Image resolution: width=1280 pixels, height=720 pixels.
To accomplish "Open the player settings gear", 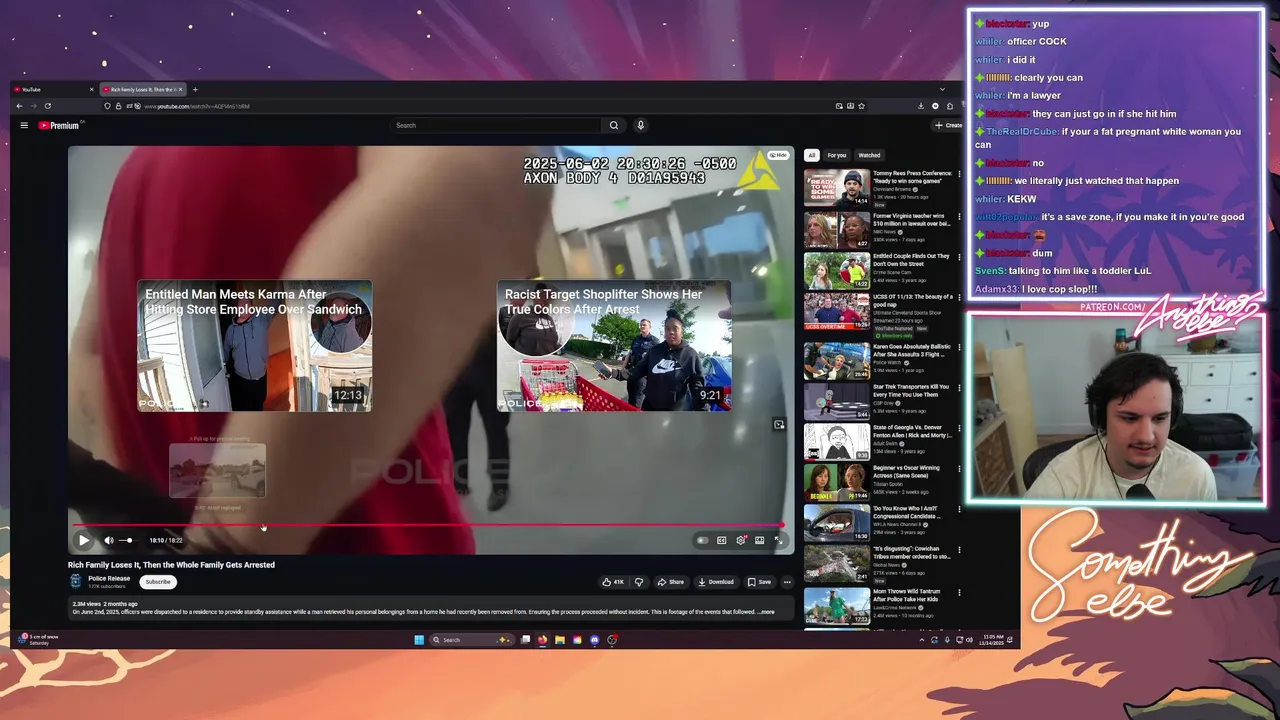I will (x=741, y=540).
